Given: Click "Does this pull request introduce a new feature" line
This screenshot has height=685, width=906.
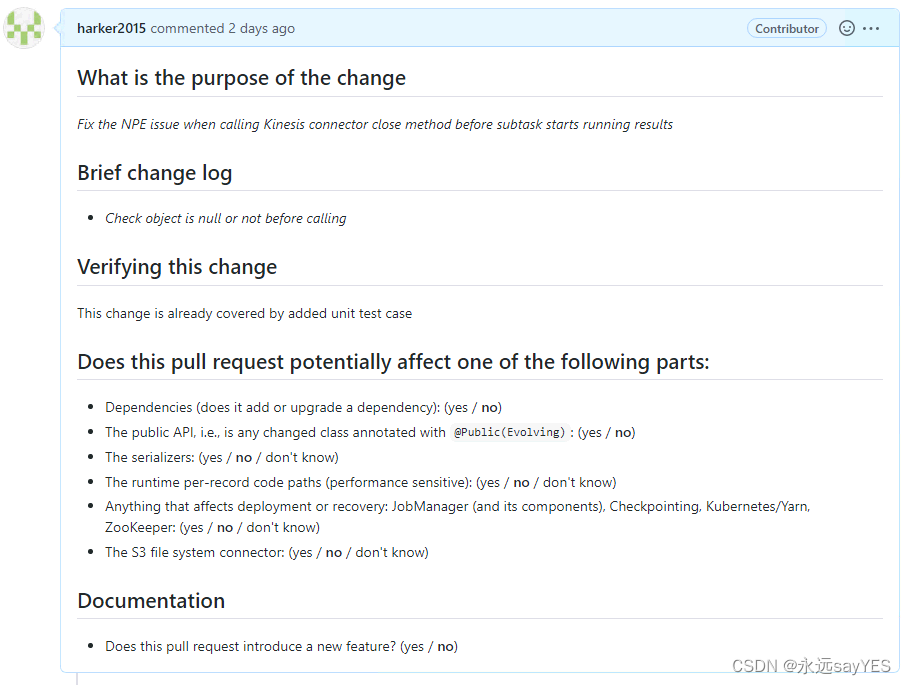Looking at the screenshot, I should point(281,646).
